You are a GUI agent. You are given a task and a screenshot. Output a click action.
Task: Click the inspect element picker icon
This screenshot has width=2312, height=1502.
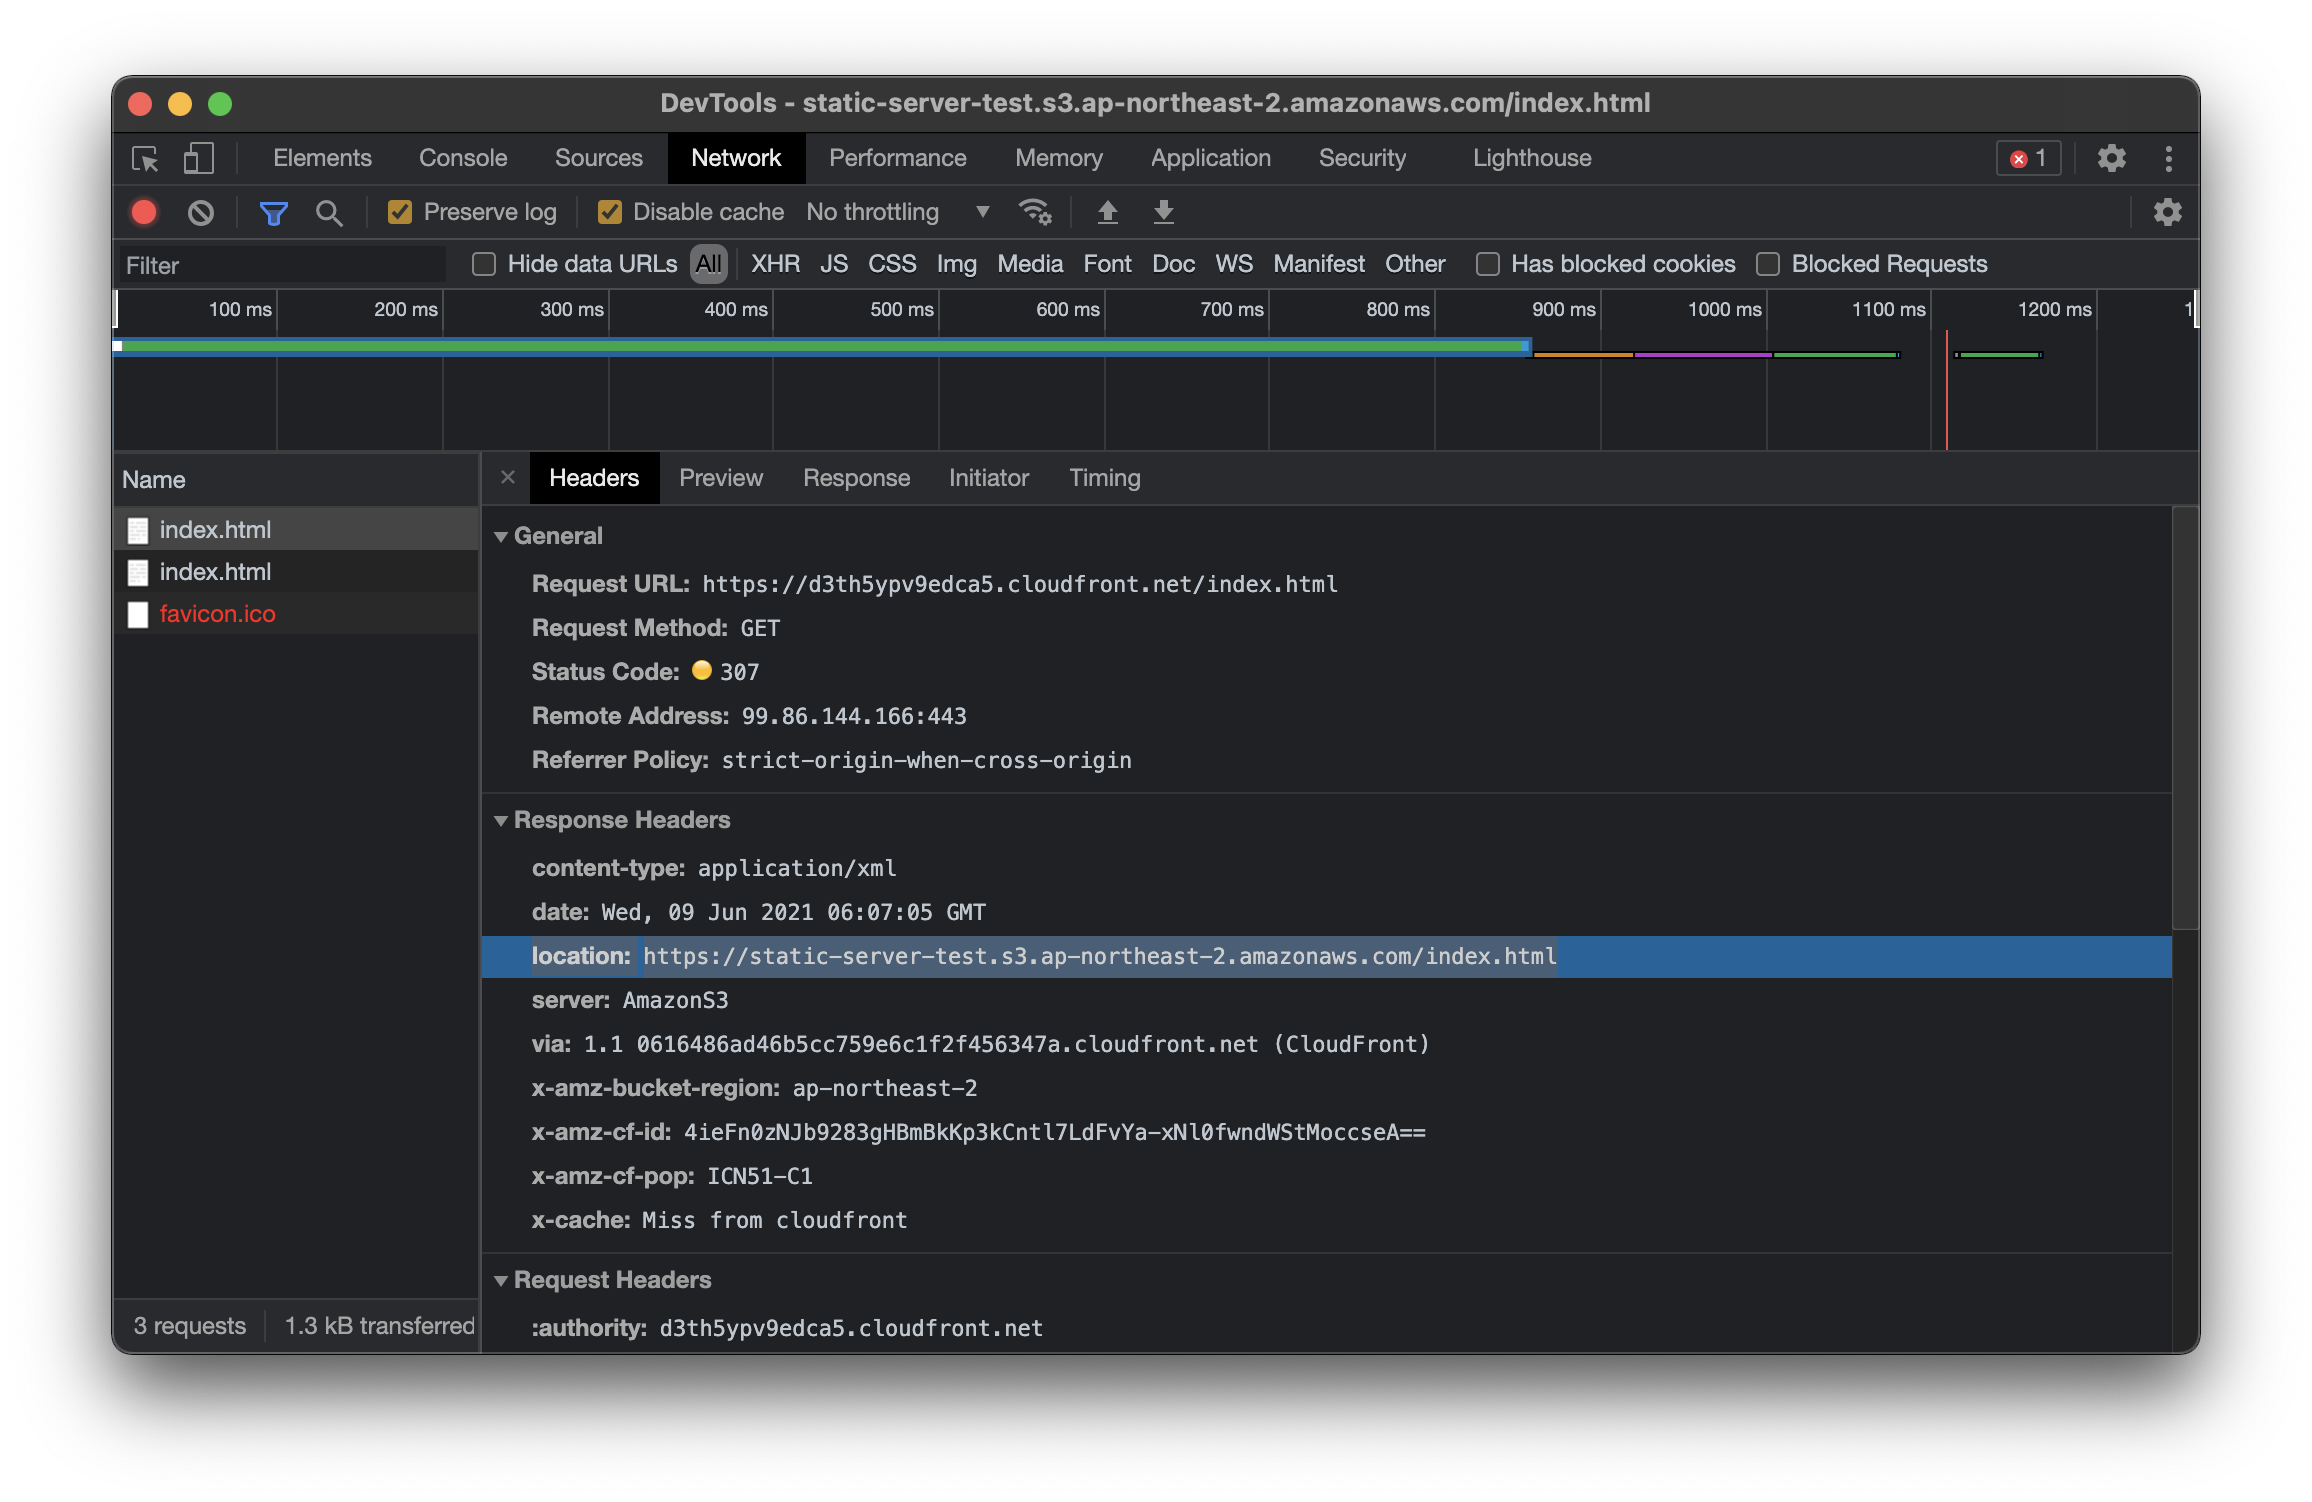coord(145,159)
